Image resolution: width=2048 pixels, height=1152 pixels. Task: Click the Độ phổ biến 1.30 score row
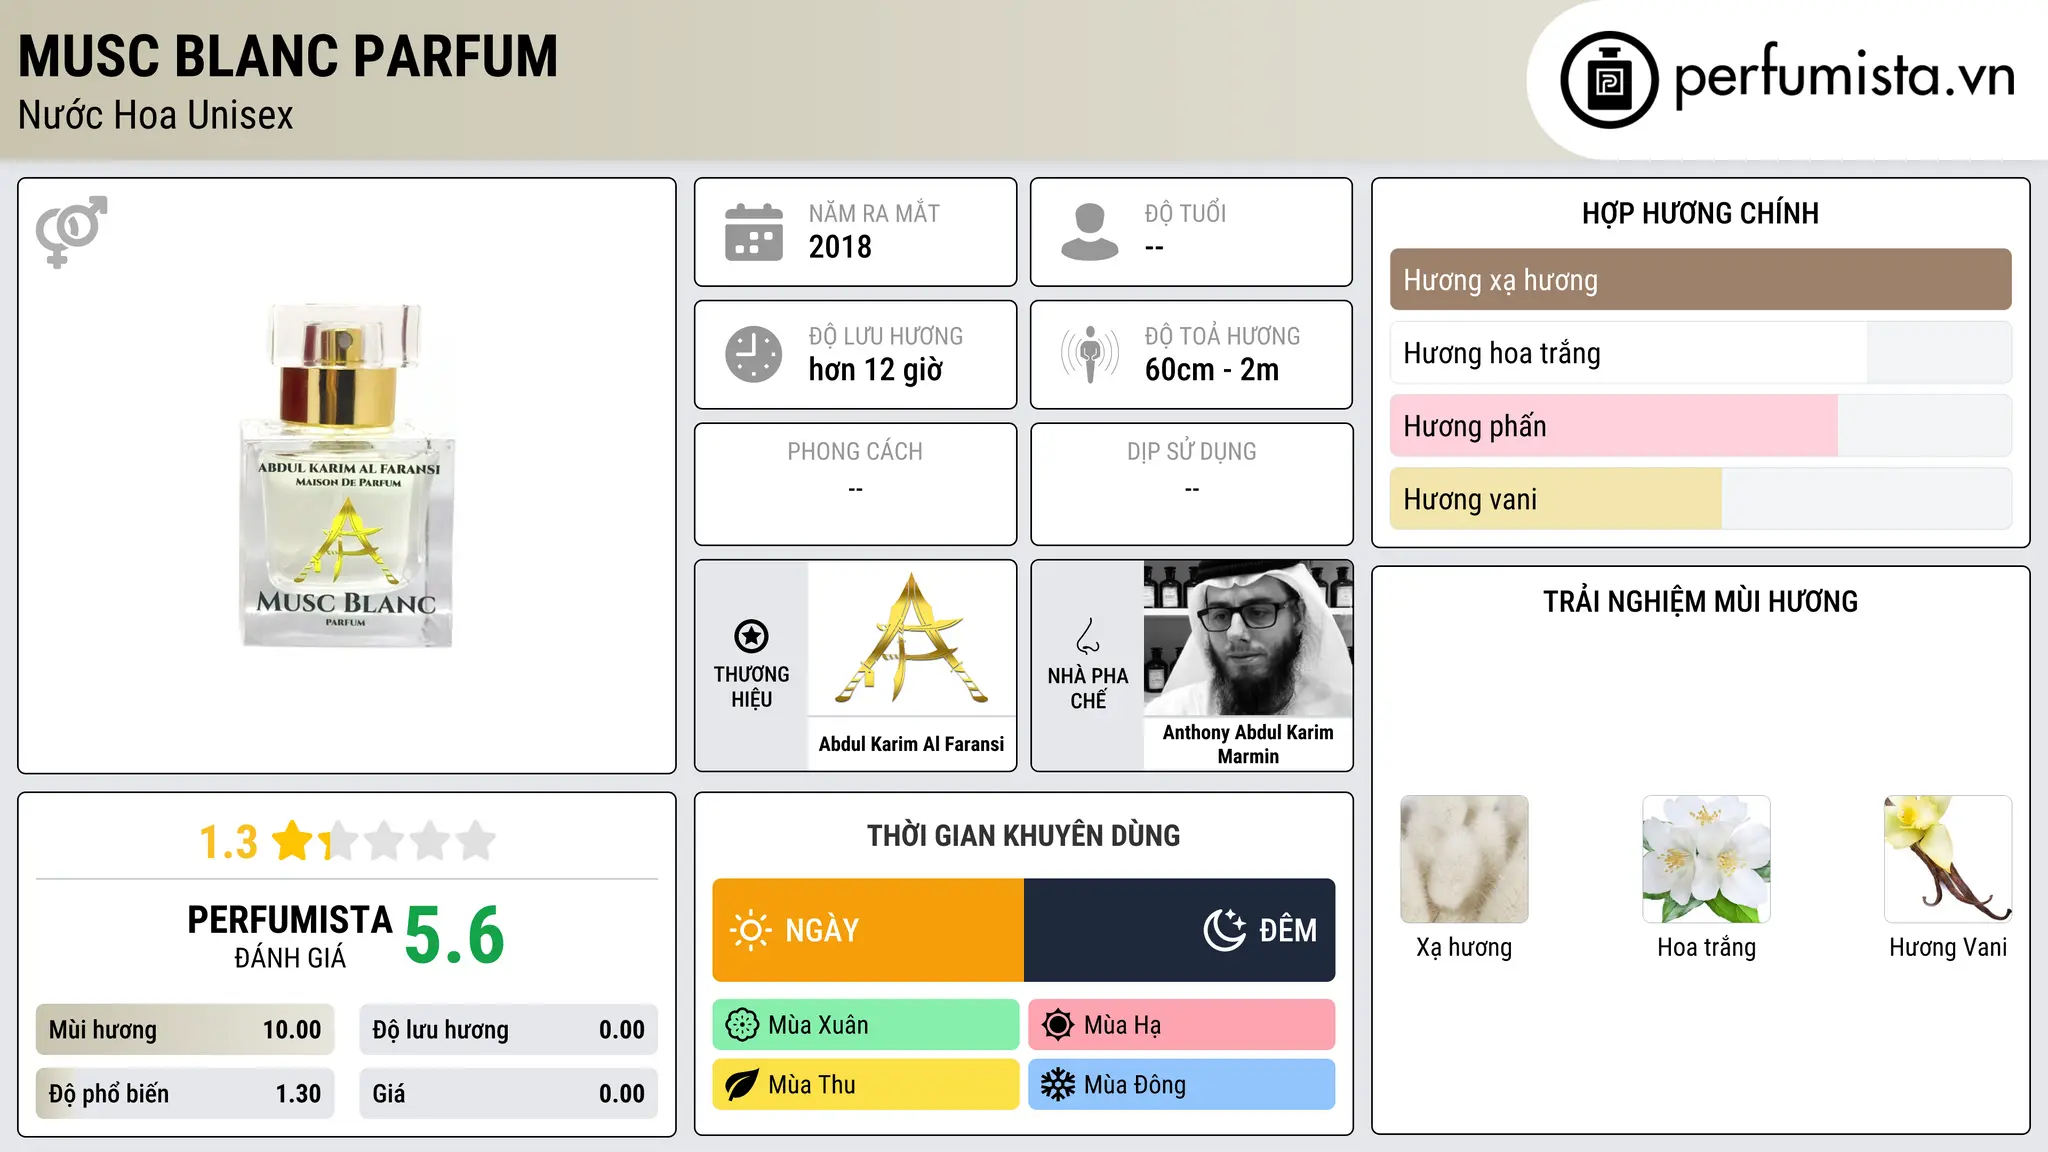[185, 1094]
